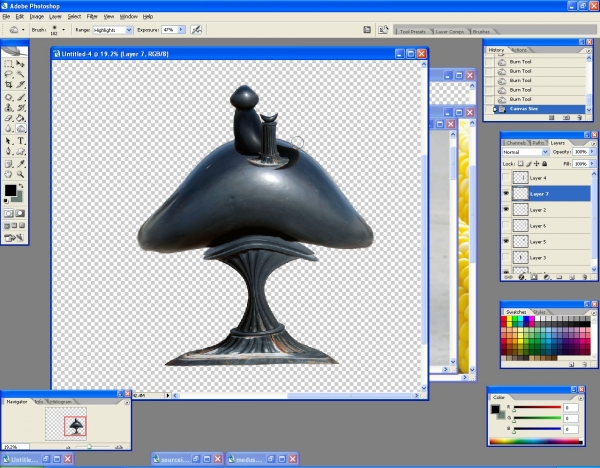
Task: Add layer mask button in Layers panel
Action: click(534, 277)
